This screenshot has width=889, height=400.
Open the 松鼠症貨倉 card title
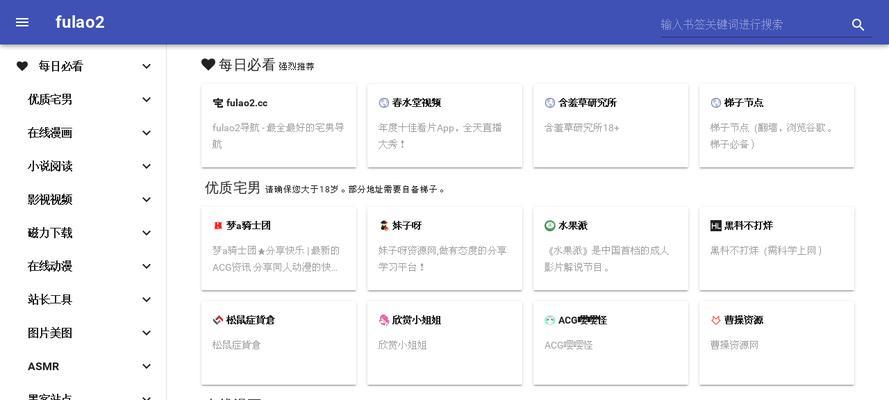click(251, 320)
